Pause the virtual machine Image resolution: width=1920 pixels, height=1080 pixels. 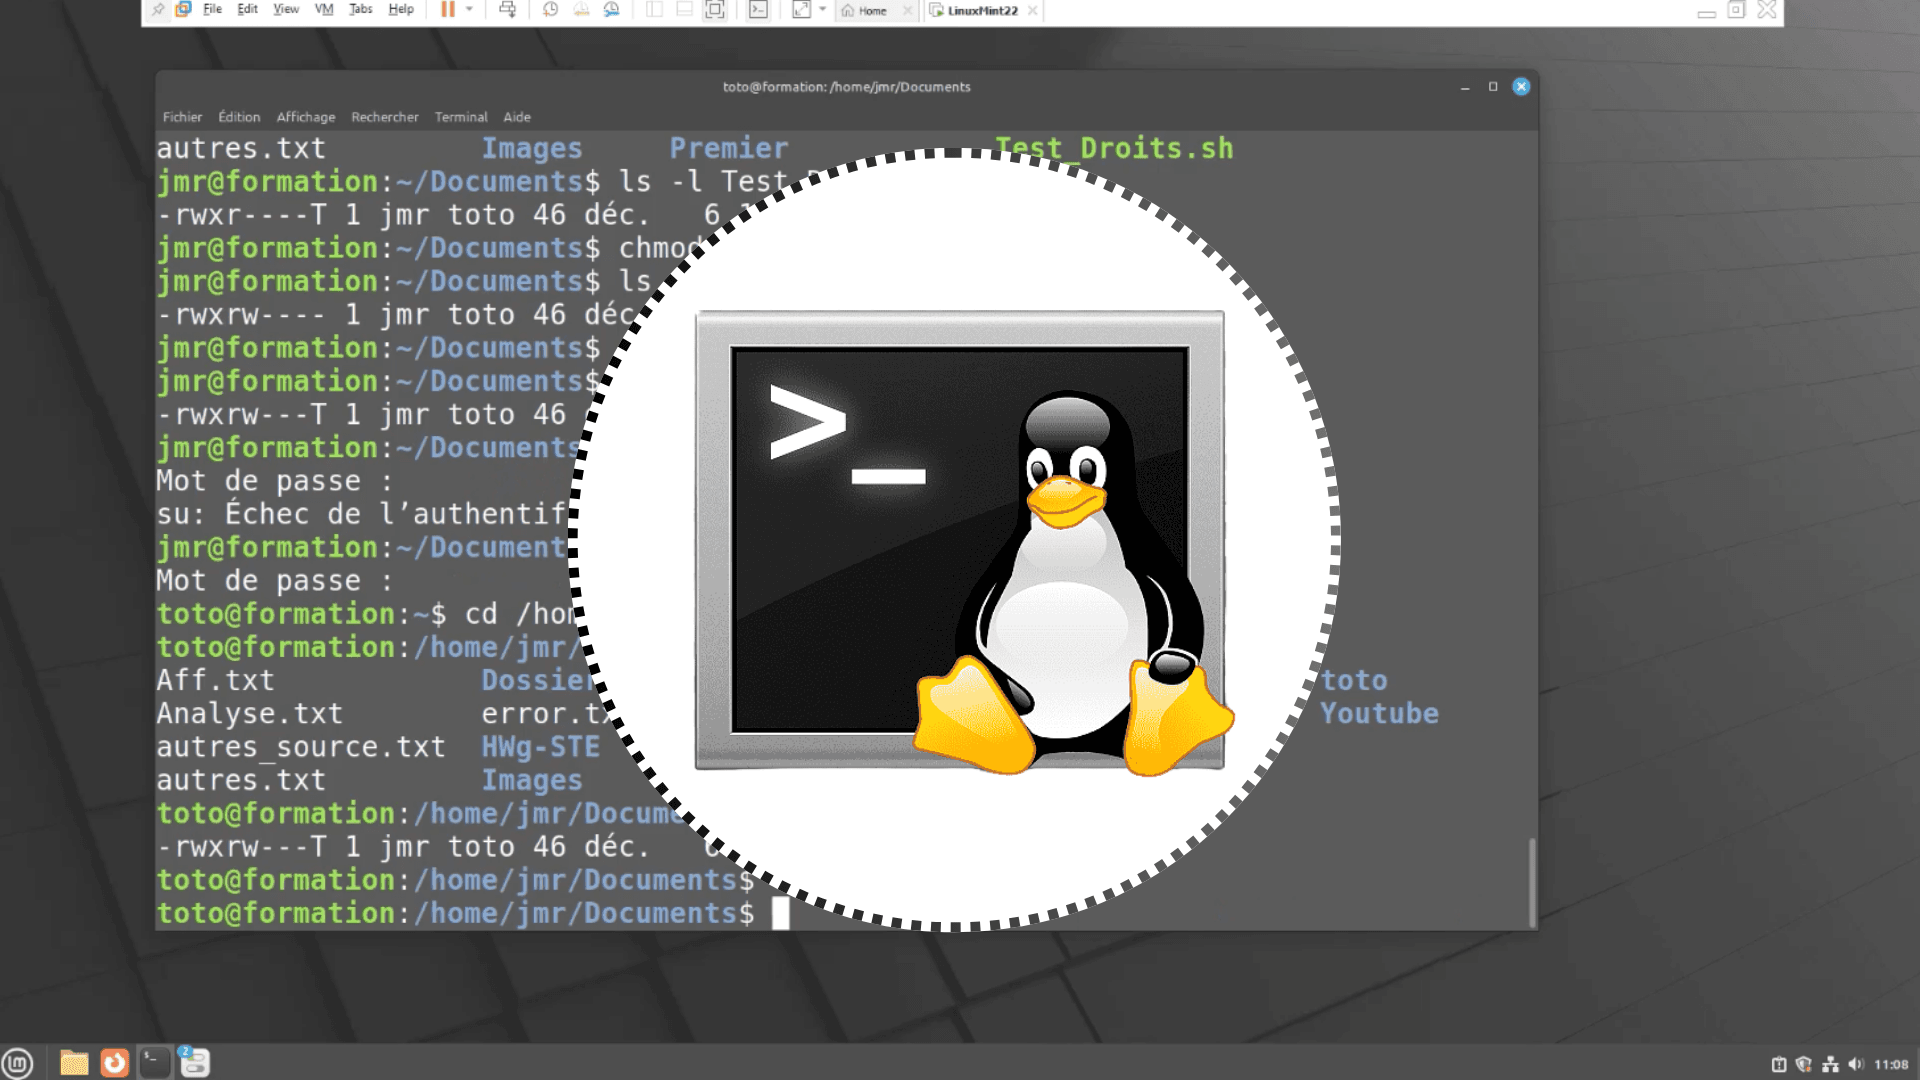pos(448,10)
